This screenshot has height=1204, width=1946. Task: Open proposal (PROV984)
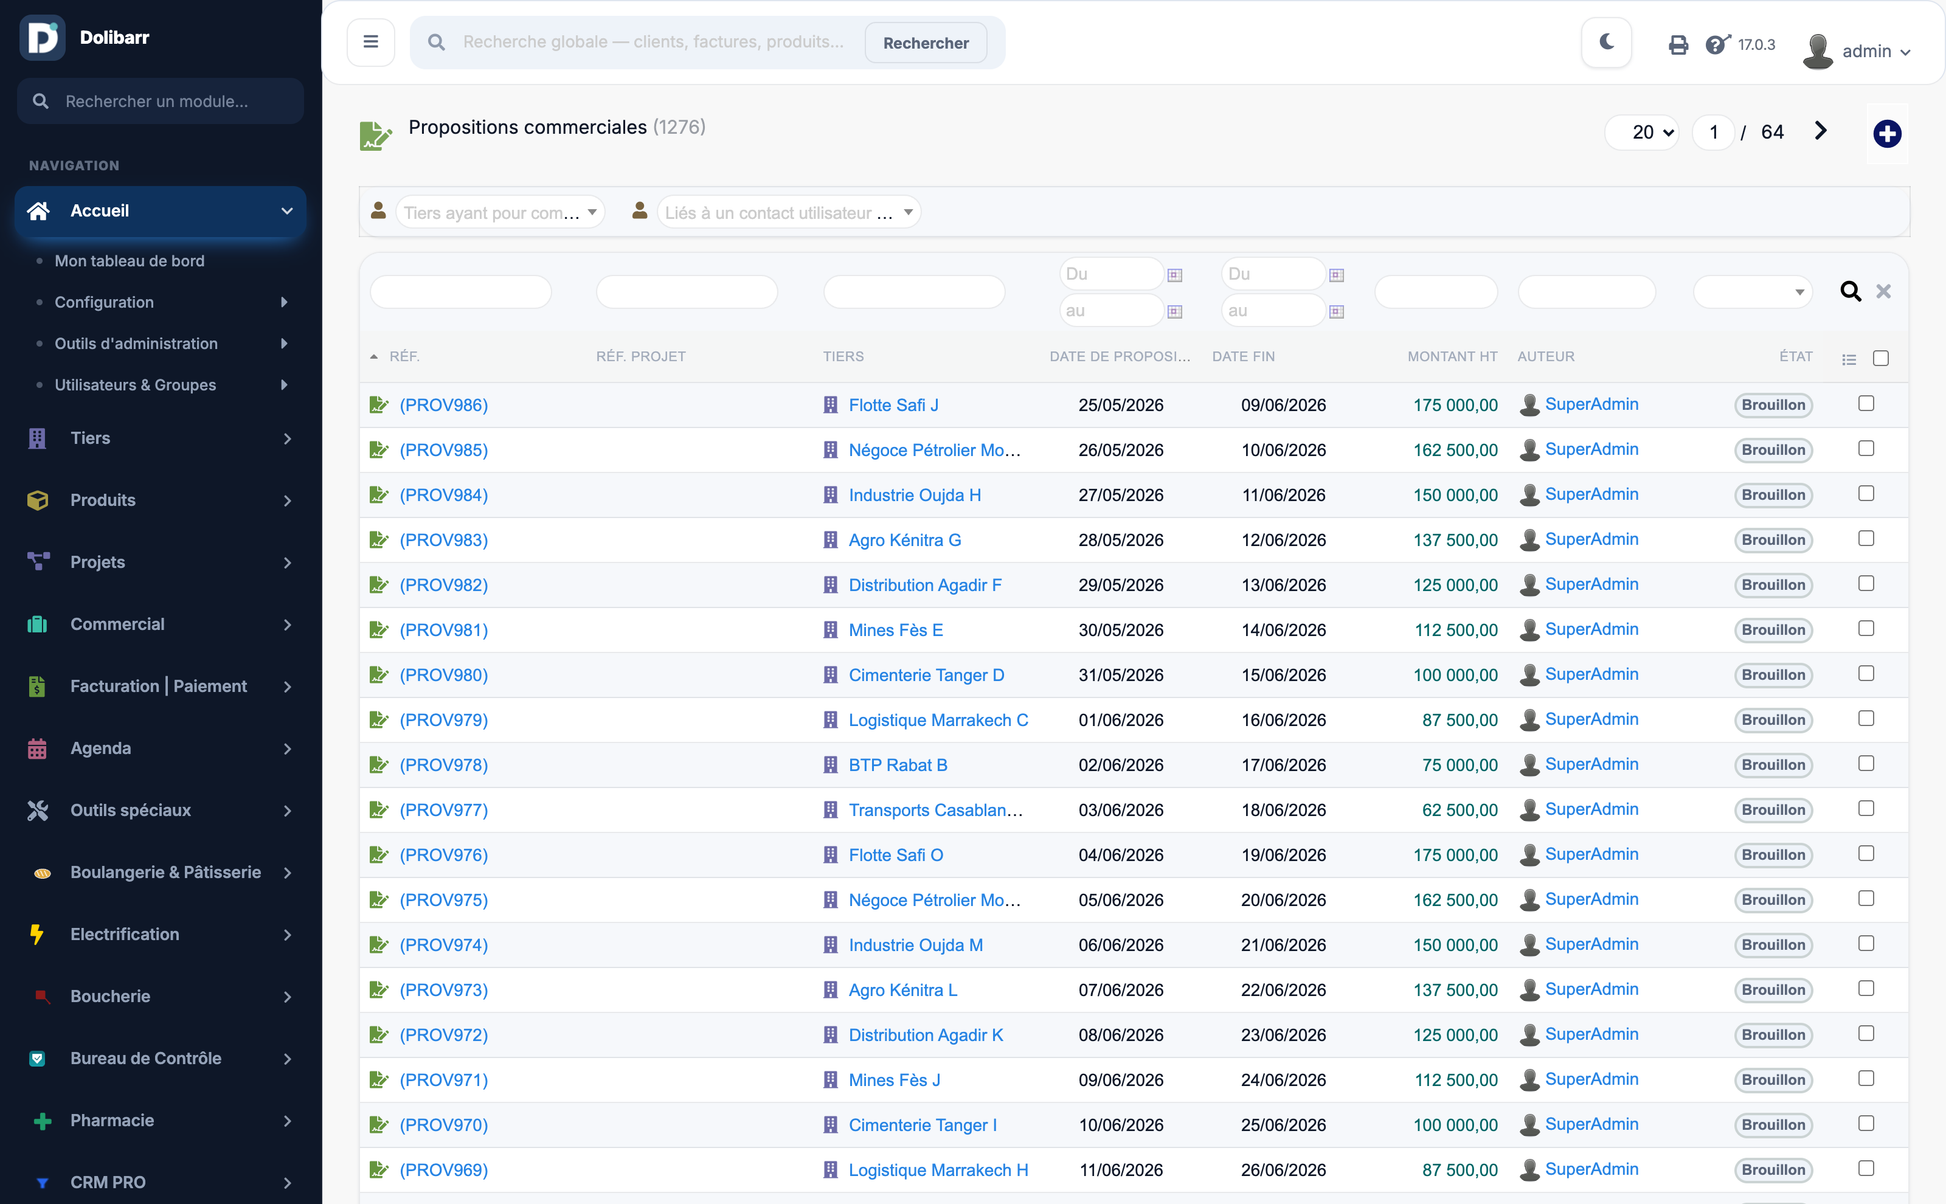click(444, 495)
